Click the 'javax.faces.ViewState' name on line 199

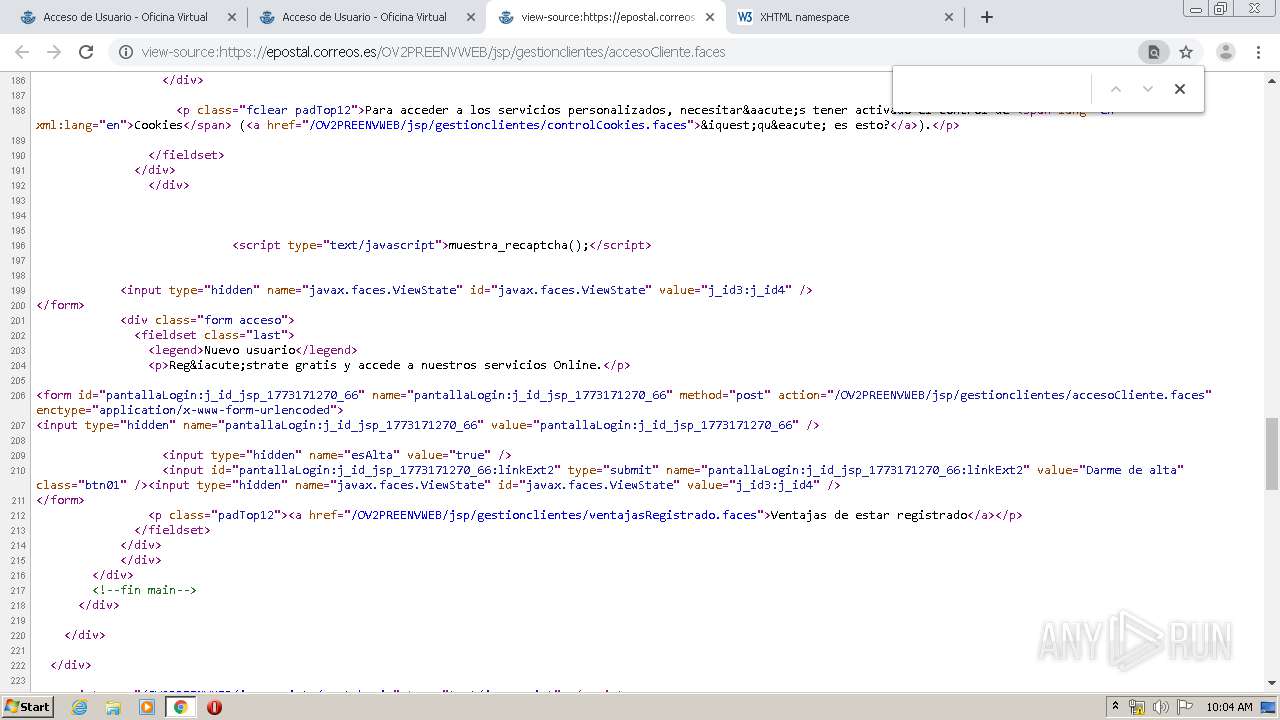382,290
